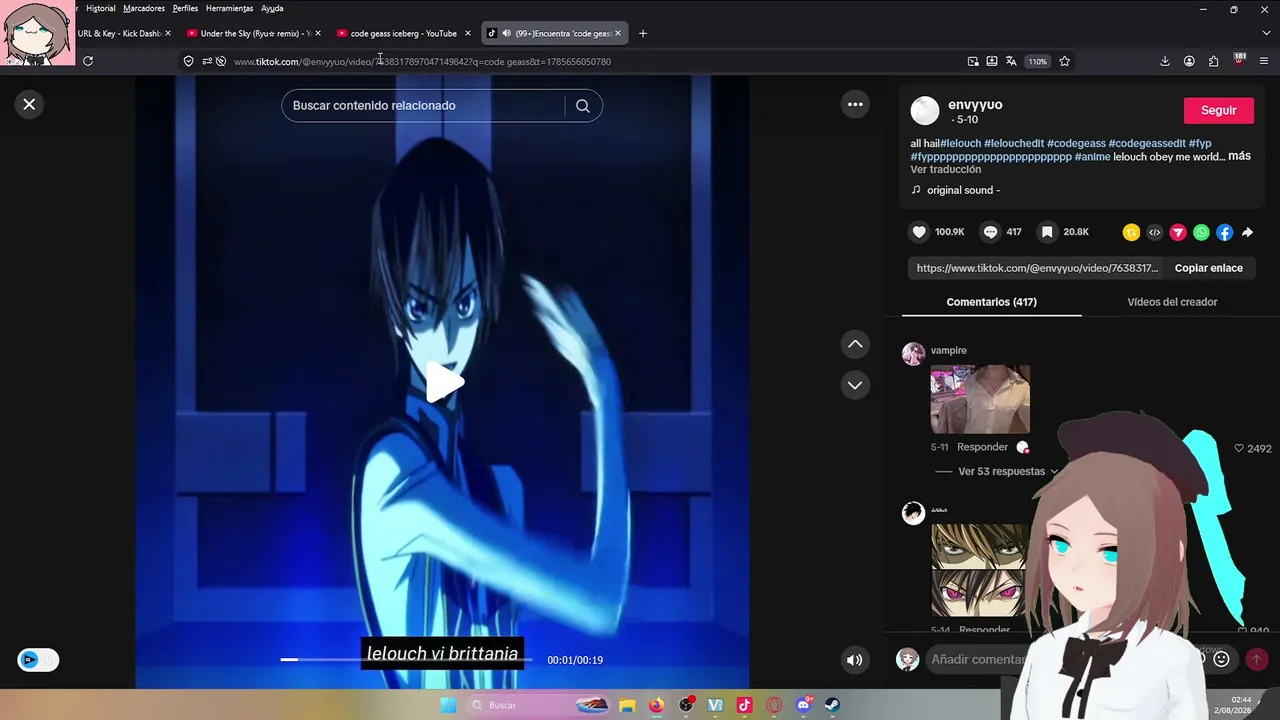
Task: Post comment with the red send arrow
Action: click(x=1257, y=659)
